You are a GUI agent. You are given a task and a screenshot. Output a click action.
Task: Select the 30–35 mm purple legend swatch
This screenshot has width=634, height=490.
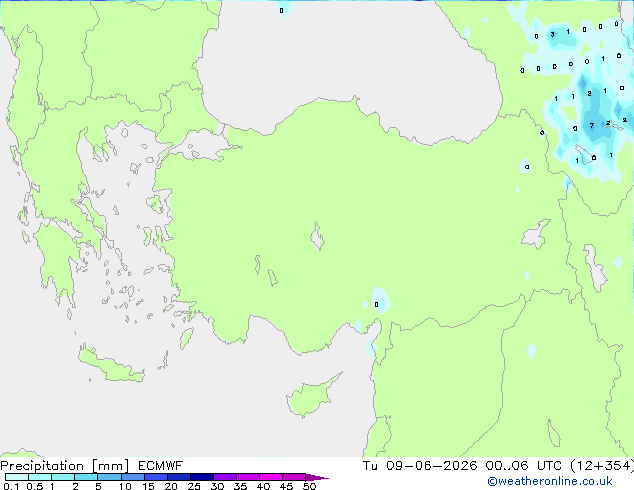[225, 477]
